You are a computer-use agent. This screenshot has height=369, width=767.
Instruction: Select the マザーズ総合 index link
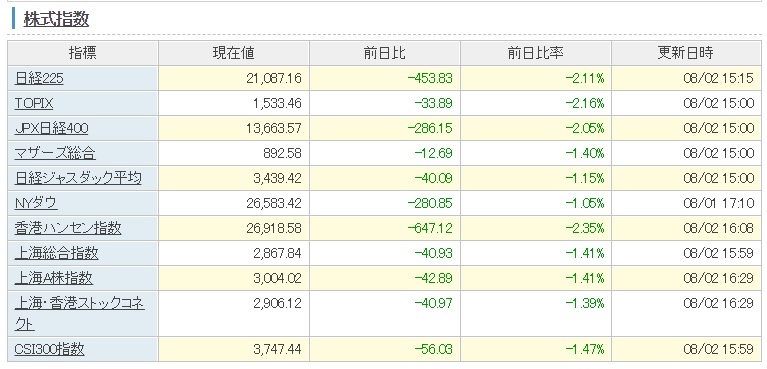click(x=55, y=153)
